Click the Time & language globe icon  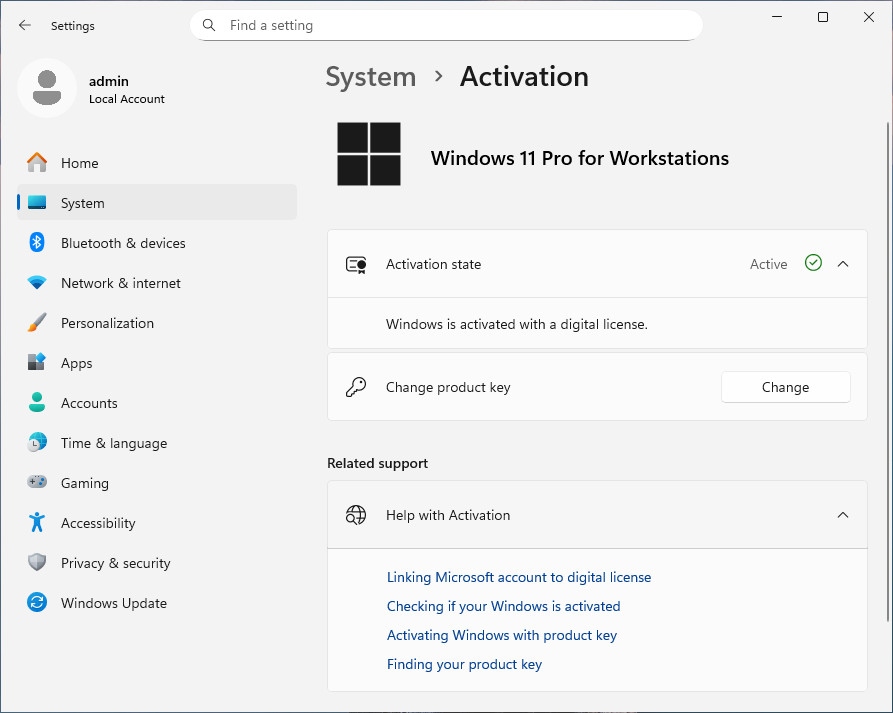tap(37, 442)
